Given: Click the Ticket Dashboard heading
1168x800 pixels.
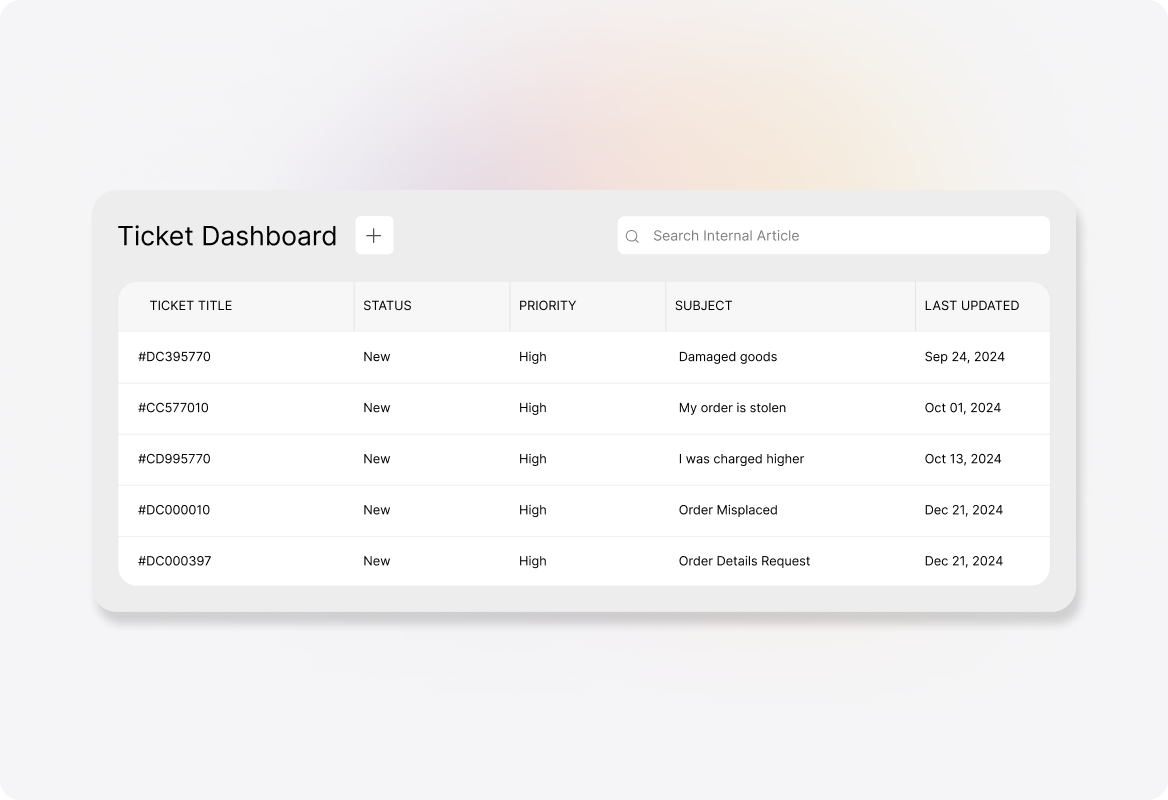Looking at the screenshot, I should point(228,236).
